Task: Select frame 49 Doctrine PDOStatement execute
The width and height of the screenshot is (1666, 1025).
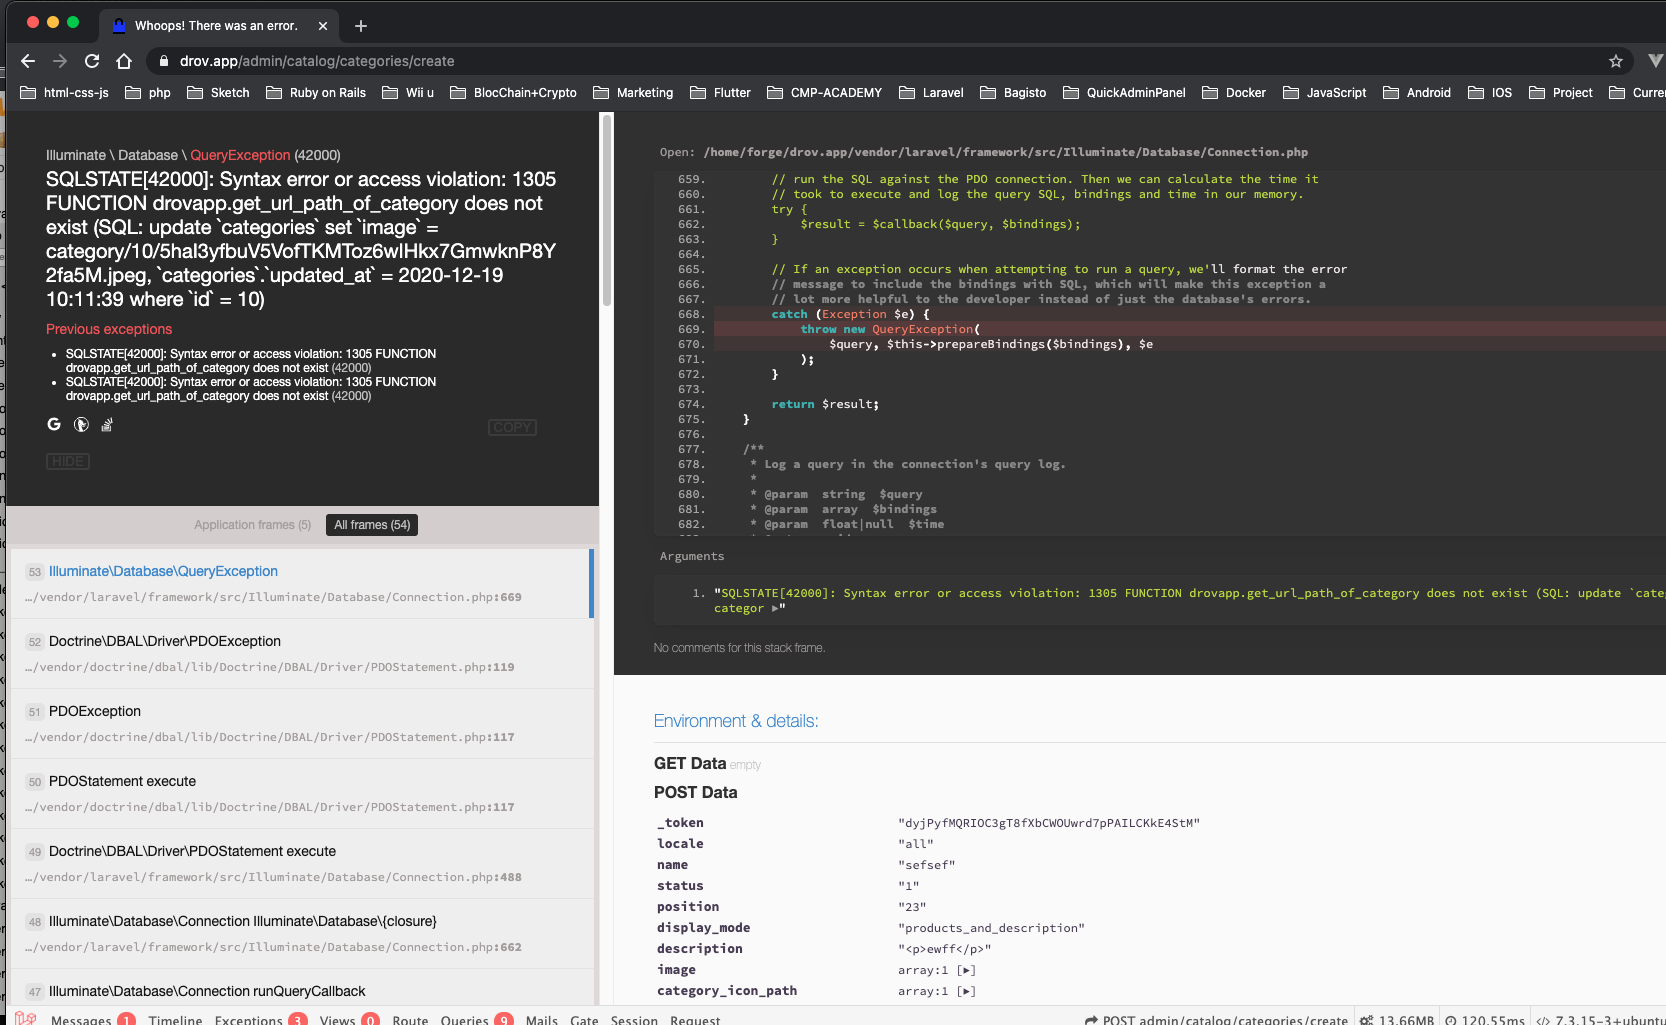Action: [300, 863]
